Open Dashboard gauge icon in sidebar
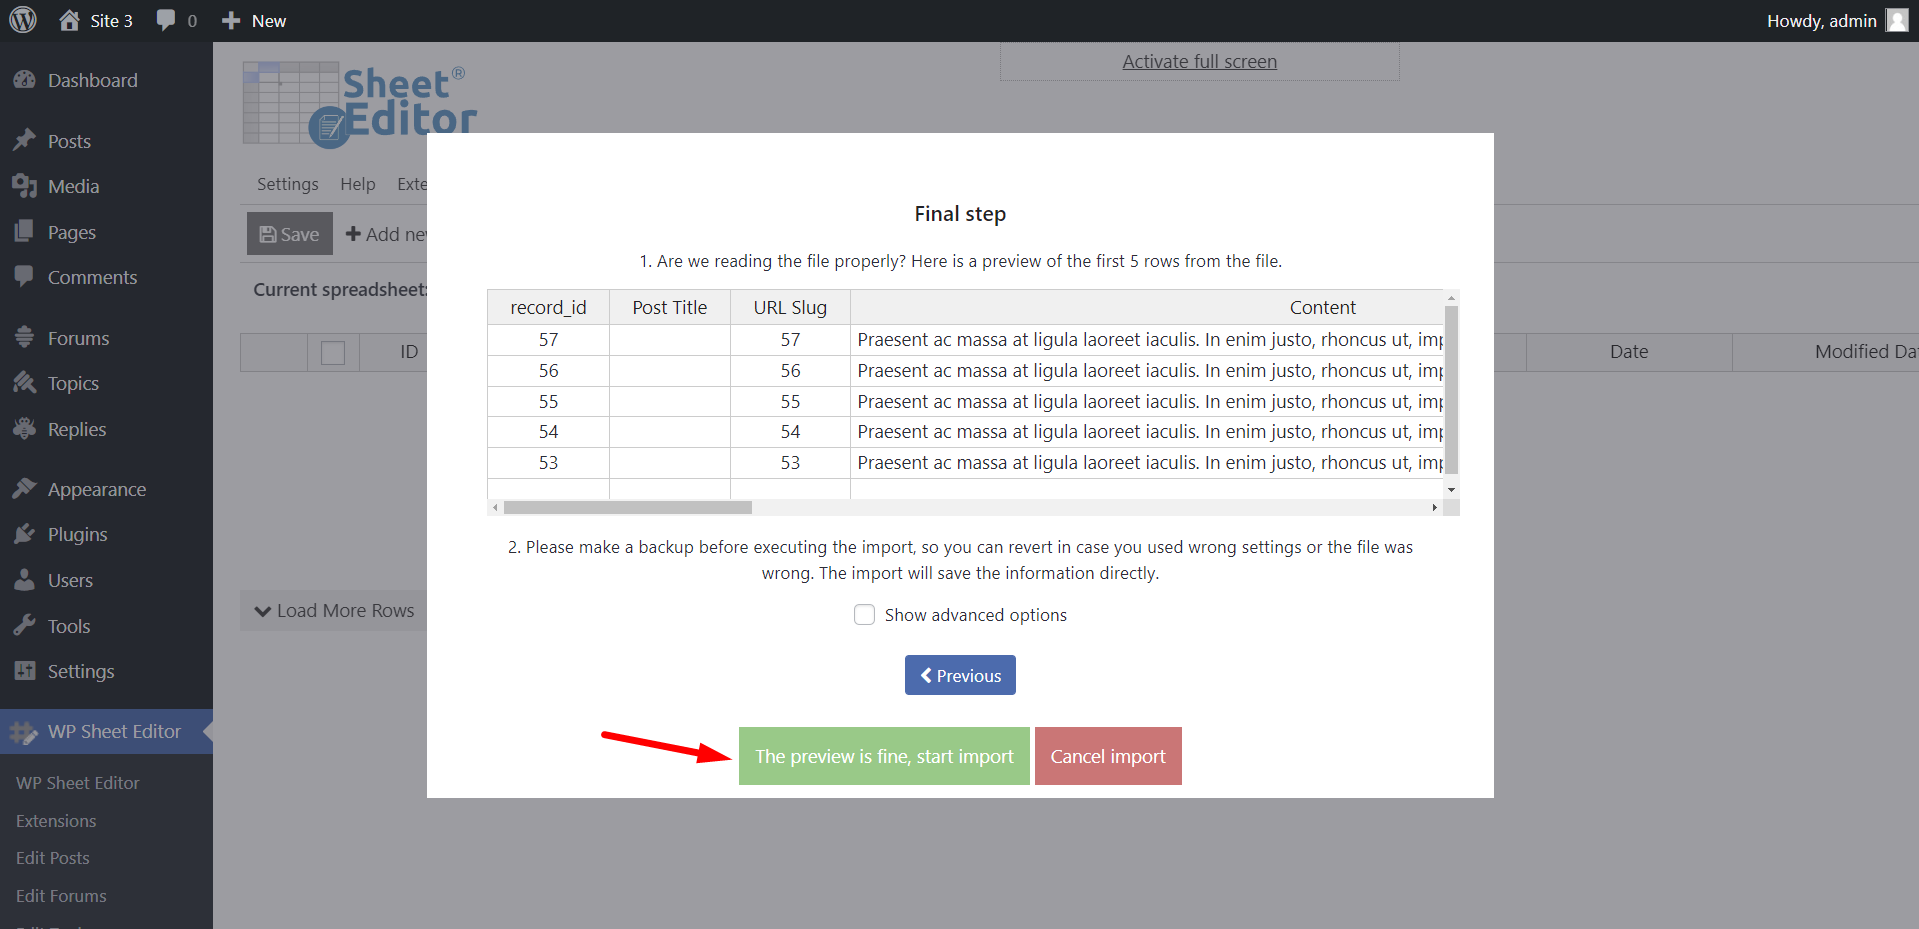 pyautogui.click(x=25, y=80)
